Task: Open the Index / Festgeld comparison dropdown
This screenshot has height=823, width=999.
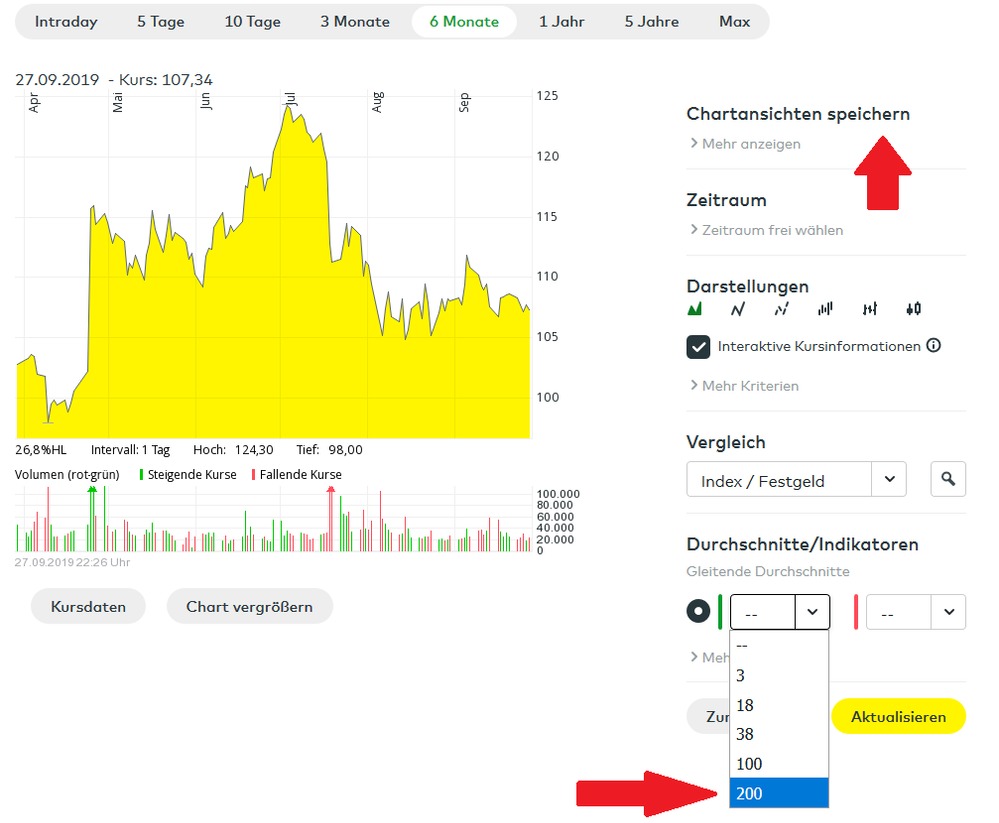Action: 796,480
